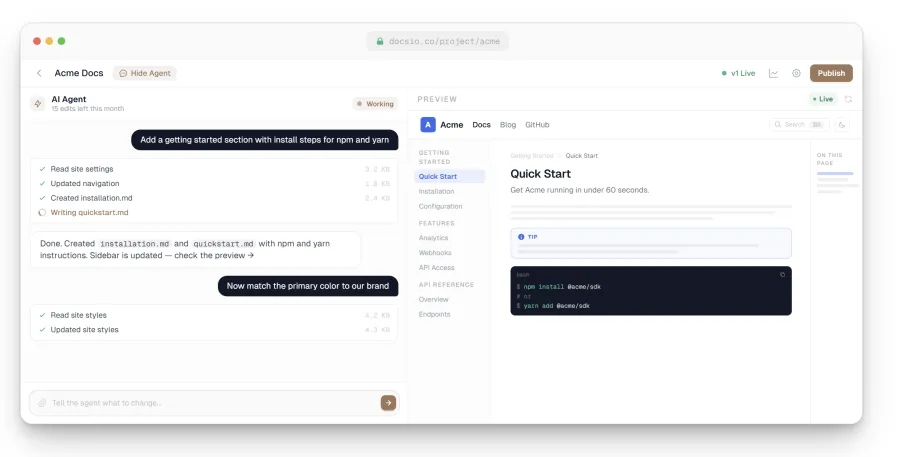Click the AI Agent lightning bolt icon
Image resolution: width=900 pixels, height=457 pixels.
pos(37,104)
